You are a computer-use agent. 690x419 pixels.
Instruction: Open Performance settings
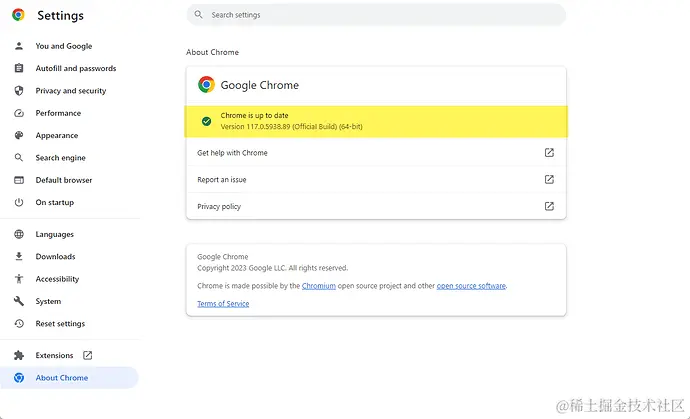[58, 113]
